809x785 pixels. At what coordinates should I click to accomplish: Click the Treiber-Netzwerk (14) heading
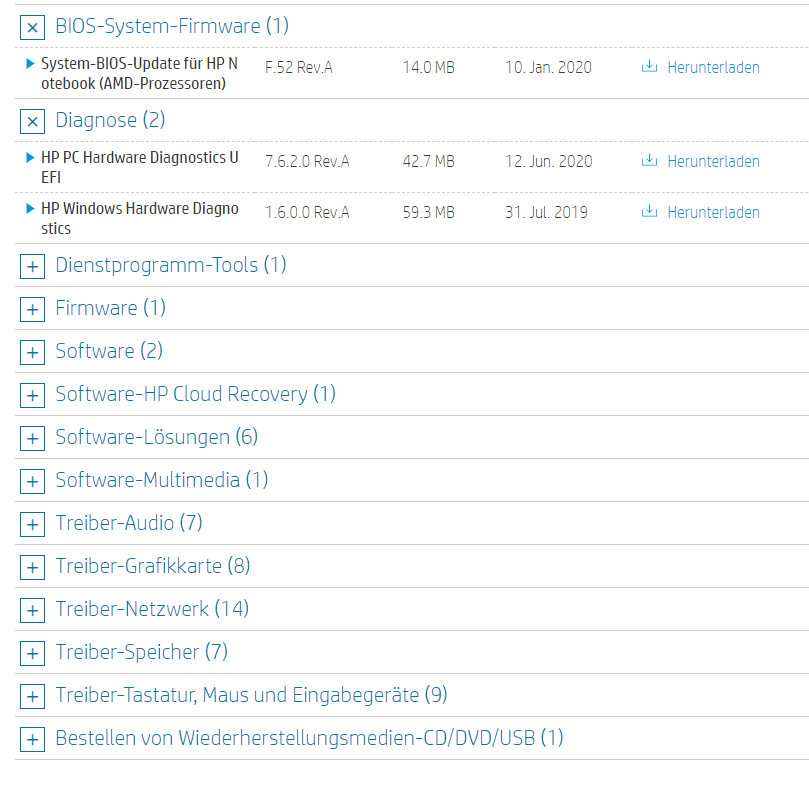pyautogui.click(x=152, y=609)
